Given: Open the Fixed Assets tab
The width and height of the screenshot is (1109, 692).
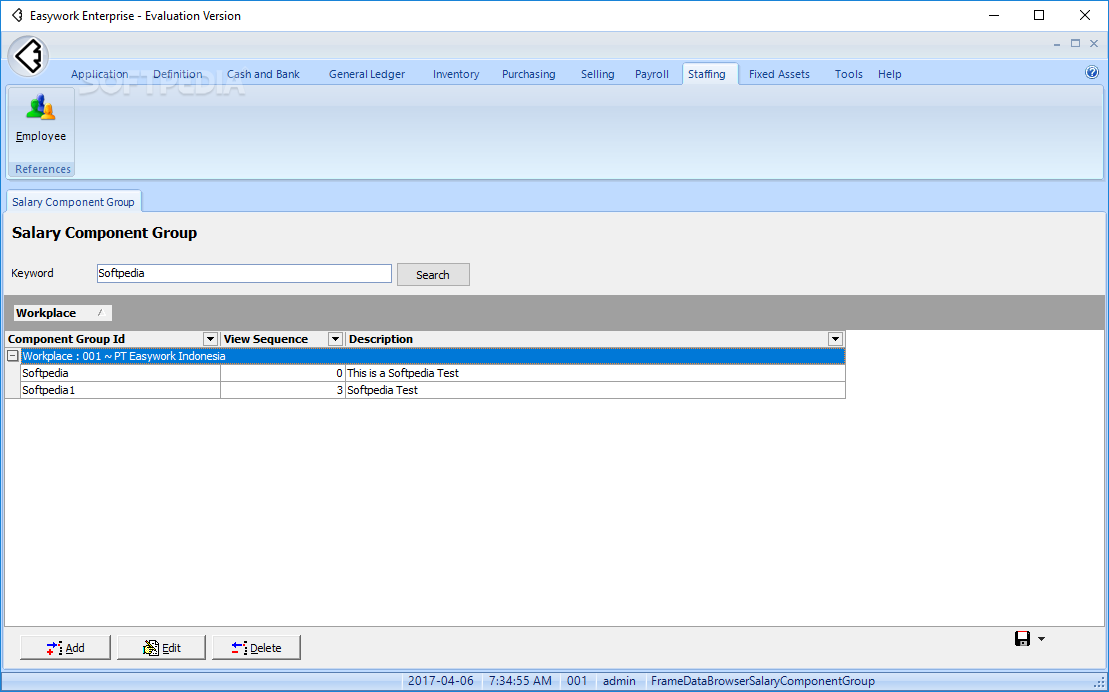Looking at the screenshot, I should coord(779,74).
